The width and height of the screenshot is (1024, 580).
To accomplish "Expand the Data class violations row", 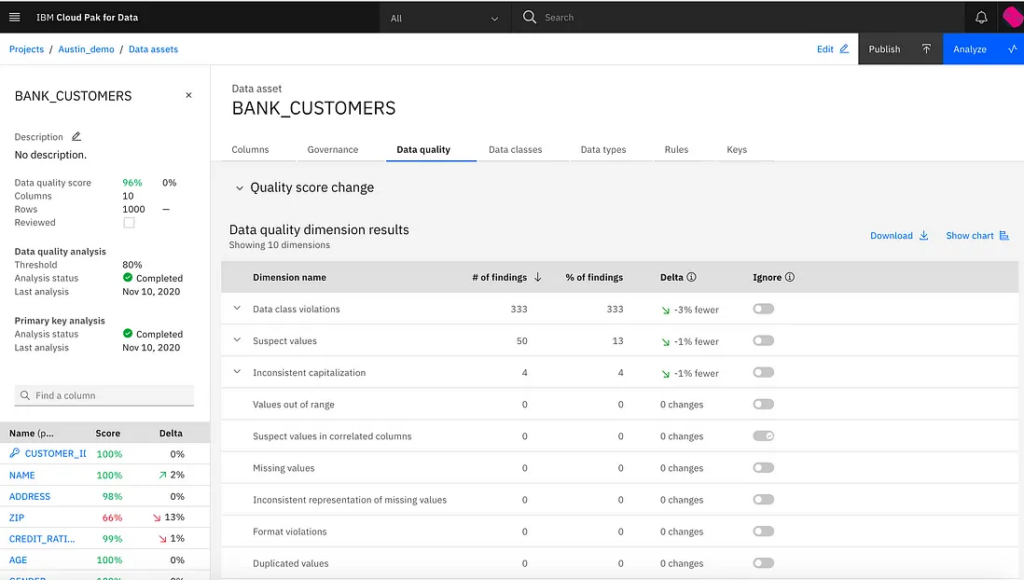I will (237, 308).
